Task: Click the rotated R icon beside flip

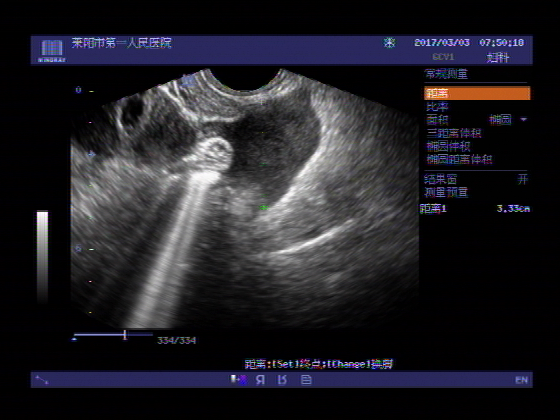Action: [x=282, y=380]
